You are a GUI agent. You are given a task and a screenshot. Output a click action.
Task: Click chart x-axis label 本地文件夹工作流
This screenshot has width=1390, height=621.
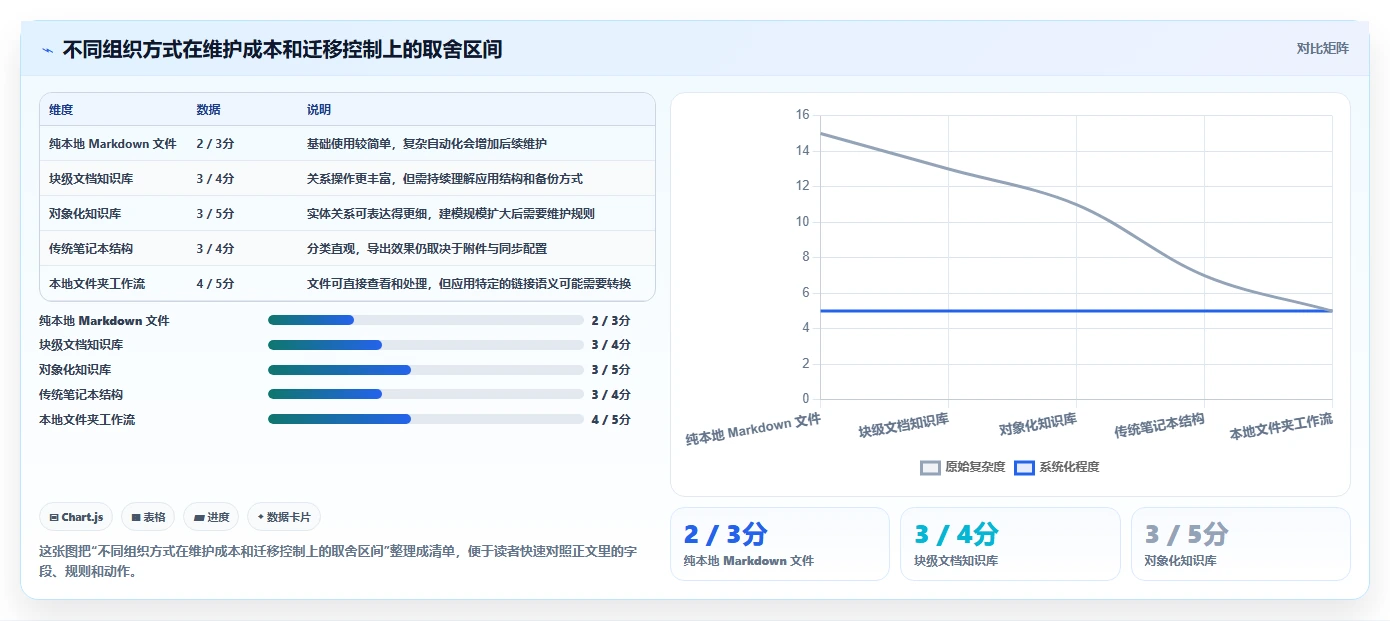tap(1281, 427)
